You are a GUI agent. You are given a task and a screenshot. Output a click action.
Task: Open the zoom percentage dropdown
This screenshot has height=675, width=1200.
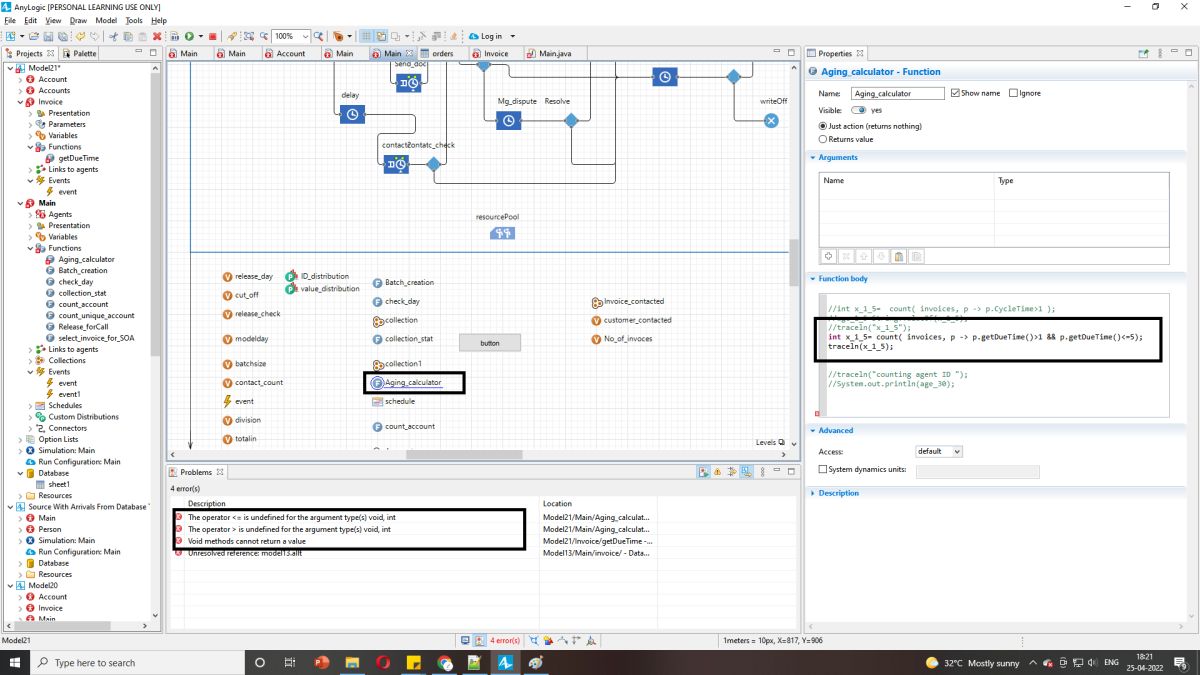pyautogui.click(x=305, y=36)
